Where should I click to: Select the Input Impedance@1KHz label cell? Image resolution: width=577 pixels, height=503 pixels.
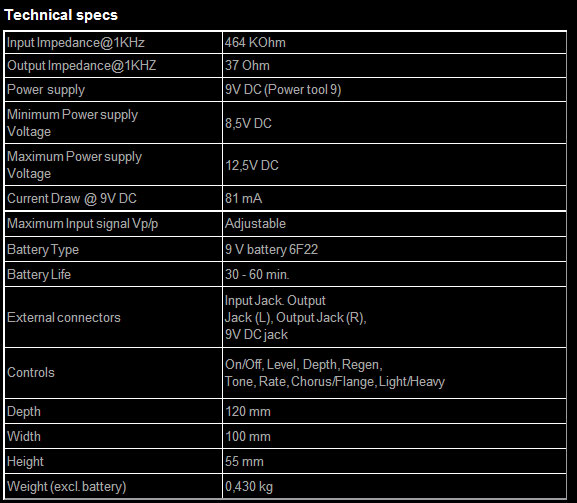click(x=113, y=43)
